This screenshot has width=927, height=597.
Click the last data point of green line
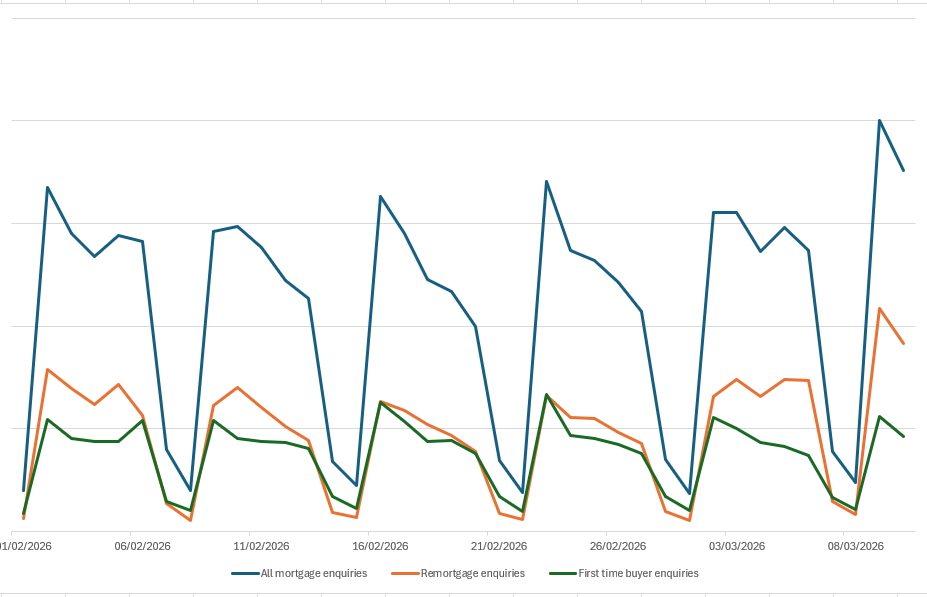pos(903,436)
